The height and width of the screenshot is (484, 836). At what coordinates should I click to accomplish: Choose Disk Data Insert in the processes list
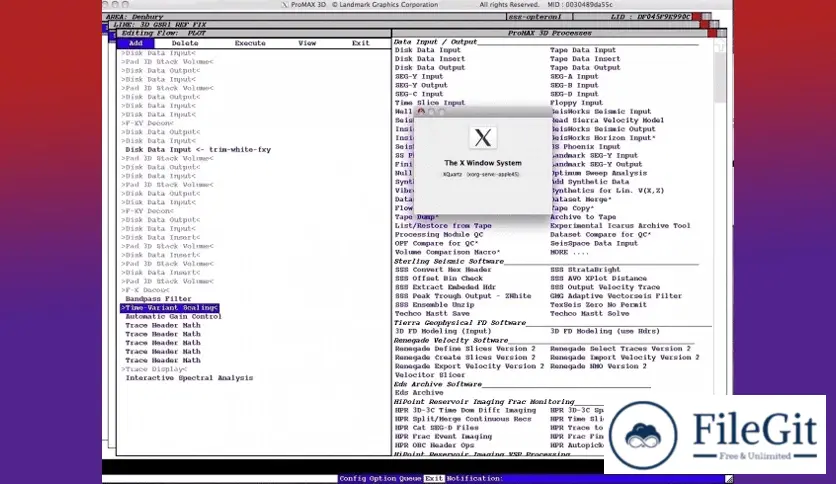pyautogui.click(x=430, y=59)
